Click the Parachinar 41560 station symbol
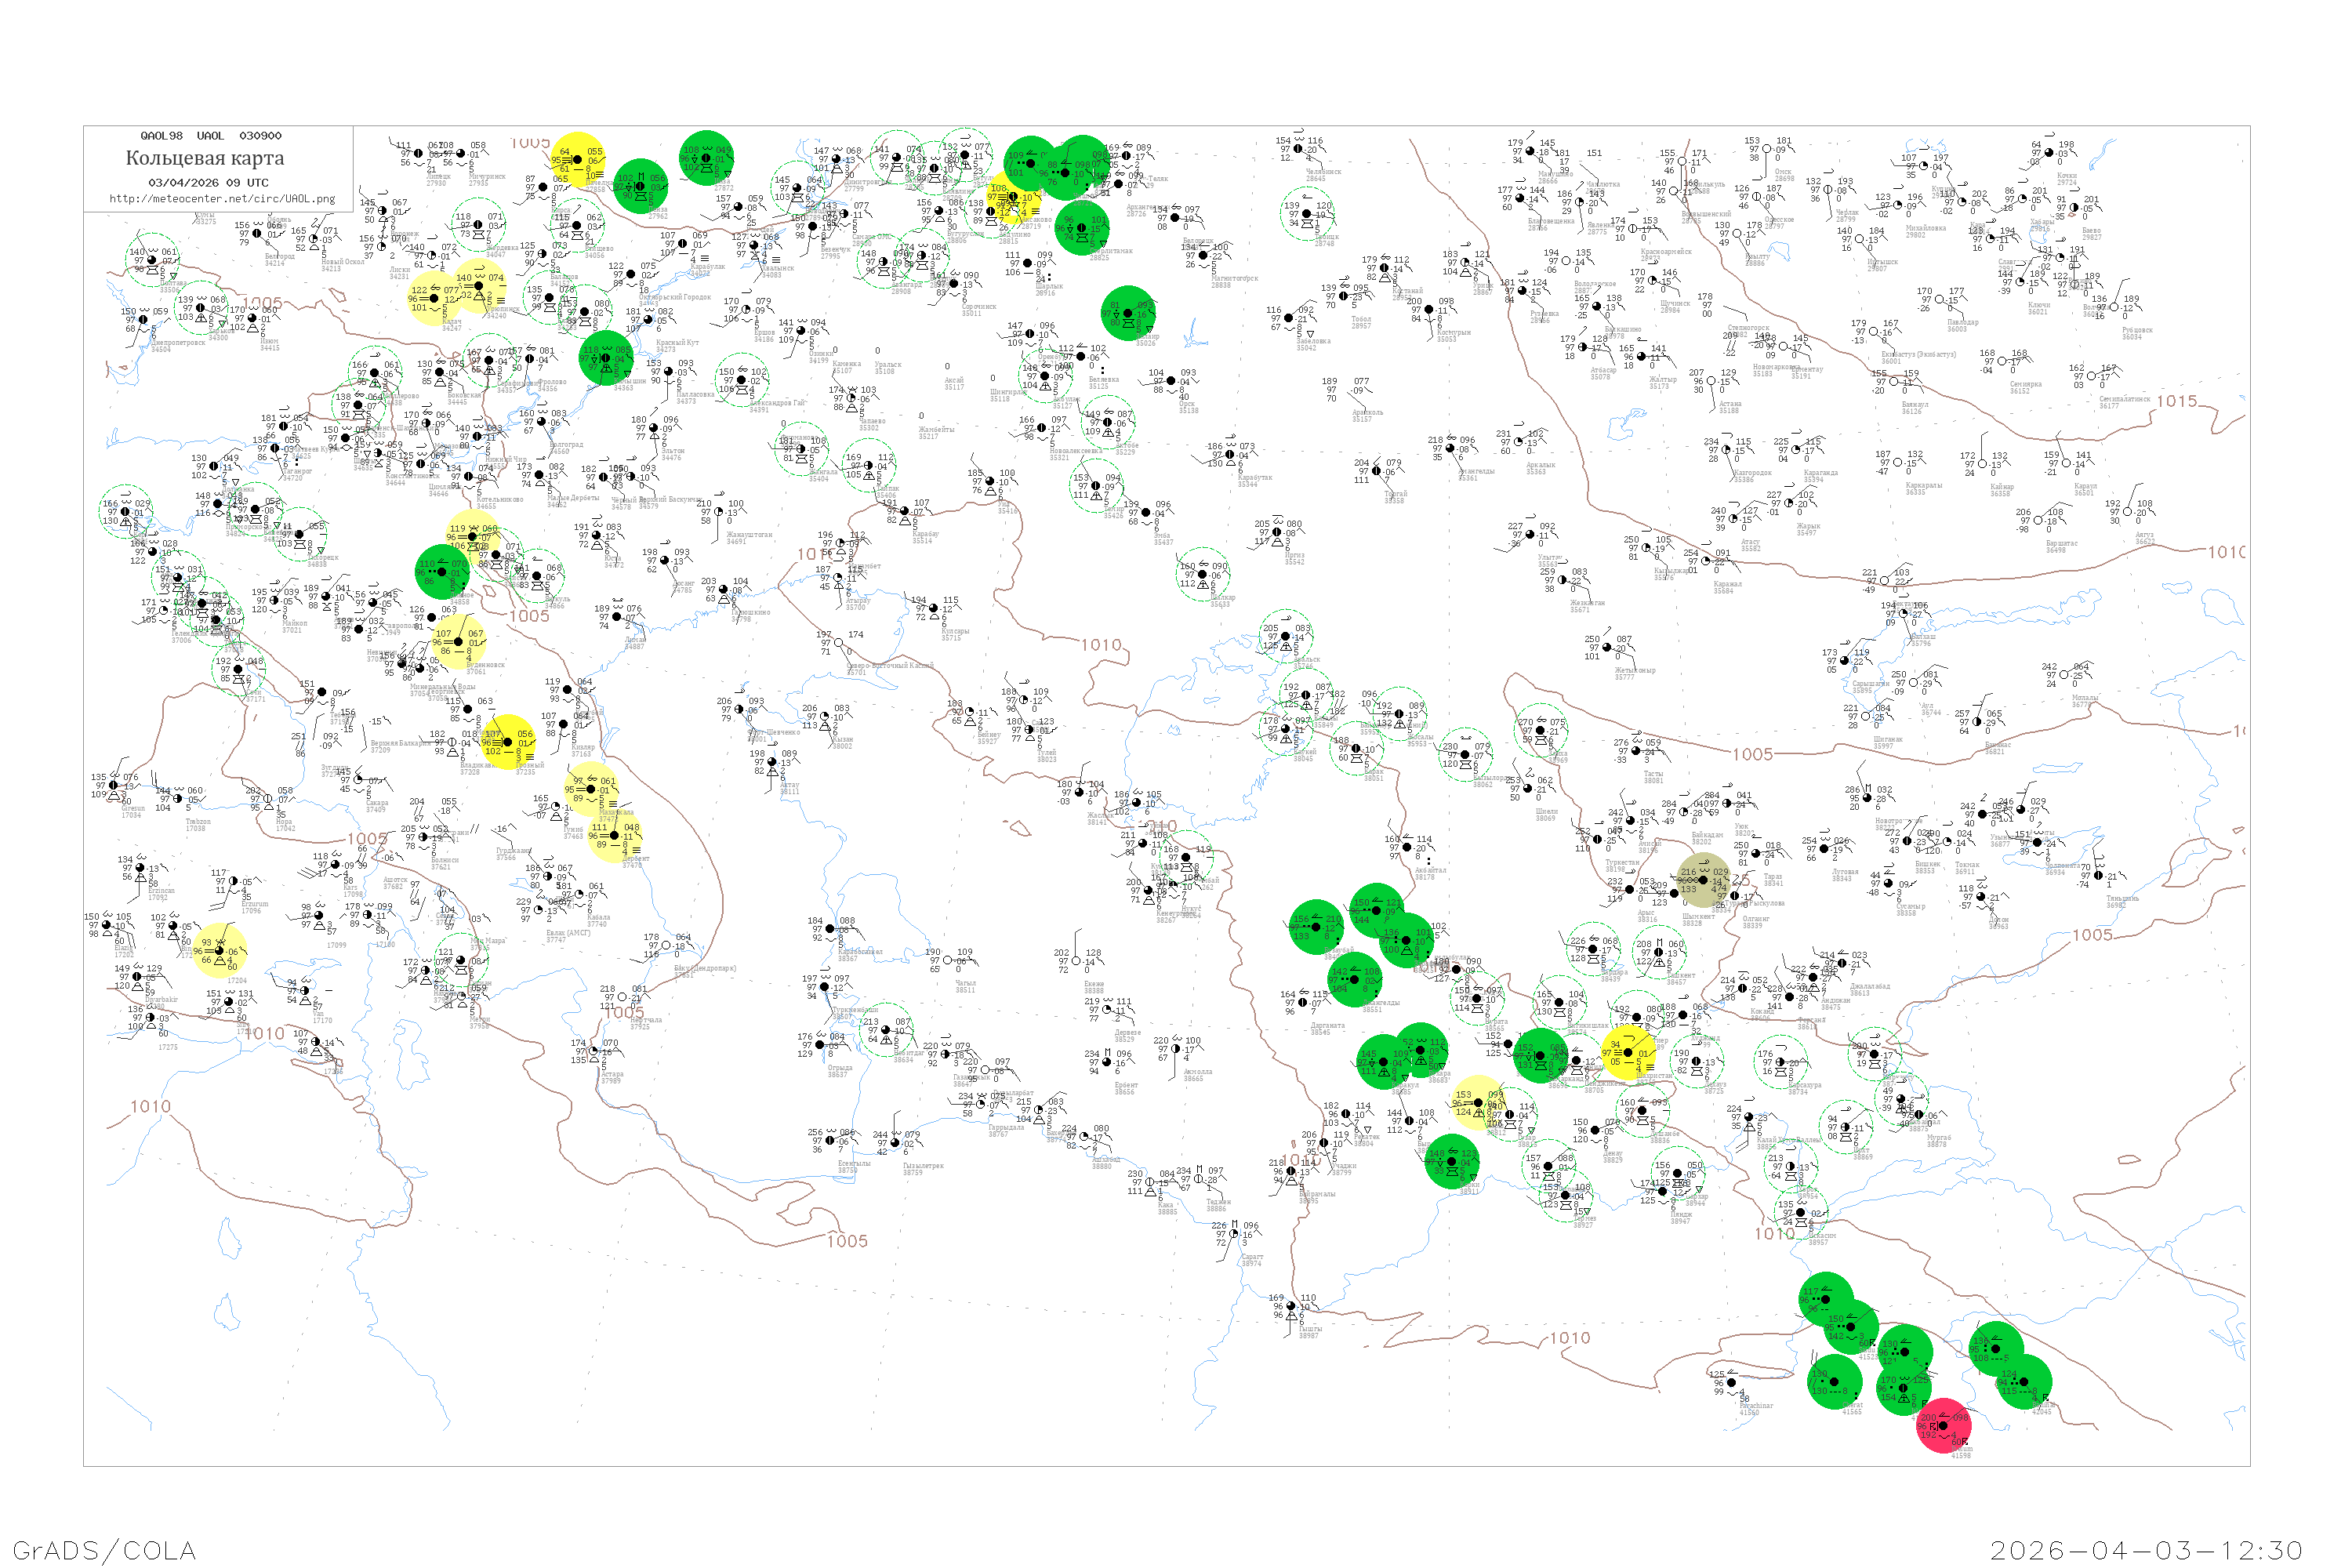The height and width of the screenshot is (1568, 2352). pyautogui.click(x=1732, y=1382)
